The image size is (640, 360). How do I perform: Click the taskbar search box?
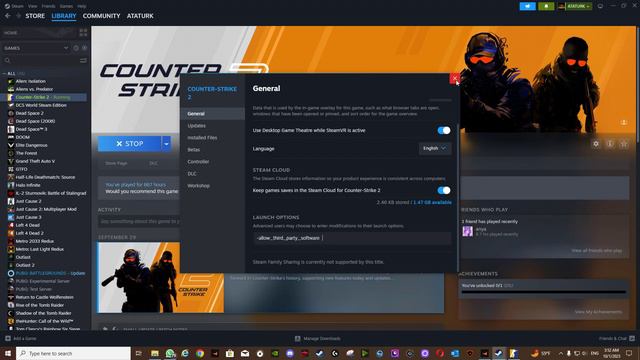(73, 353)
